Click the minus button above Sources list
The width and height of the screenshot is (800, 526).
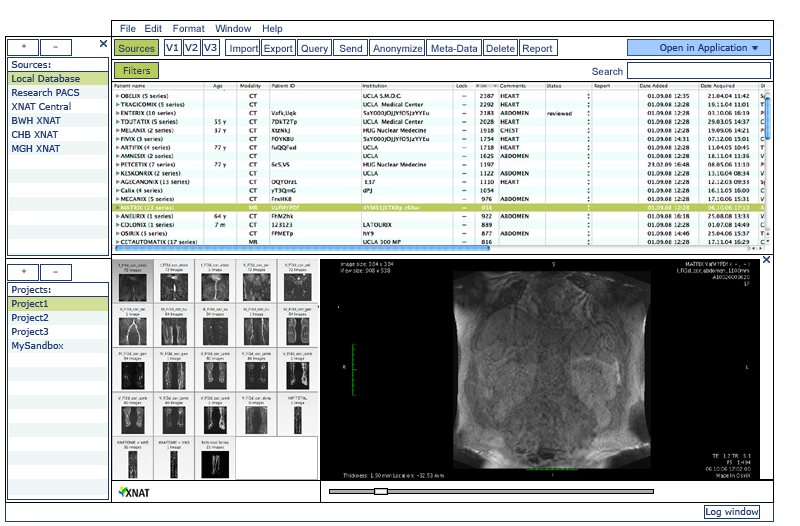tap(55, 47)
